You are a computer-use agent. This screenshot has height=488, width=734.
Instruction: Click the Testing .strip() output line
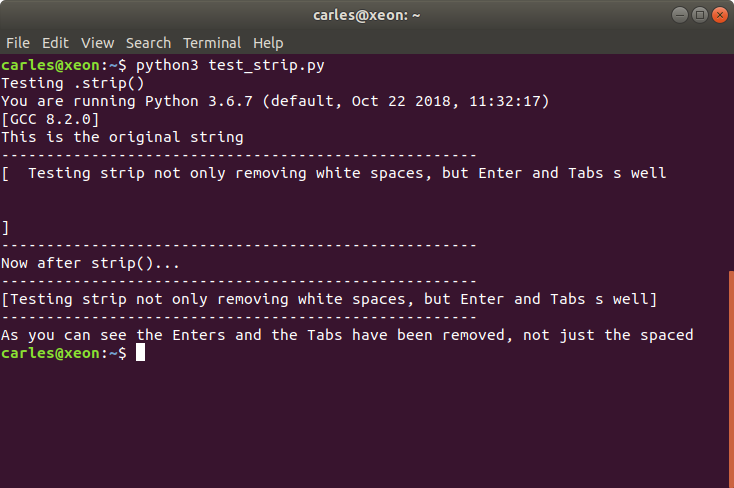click(73, 83)
